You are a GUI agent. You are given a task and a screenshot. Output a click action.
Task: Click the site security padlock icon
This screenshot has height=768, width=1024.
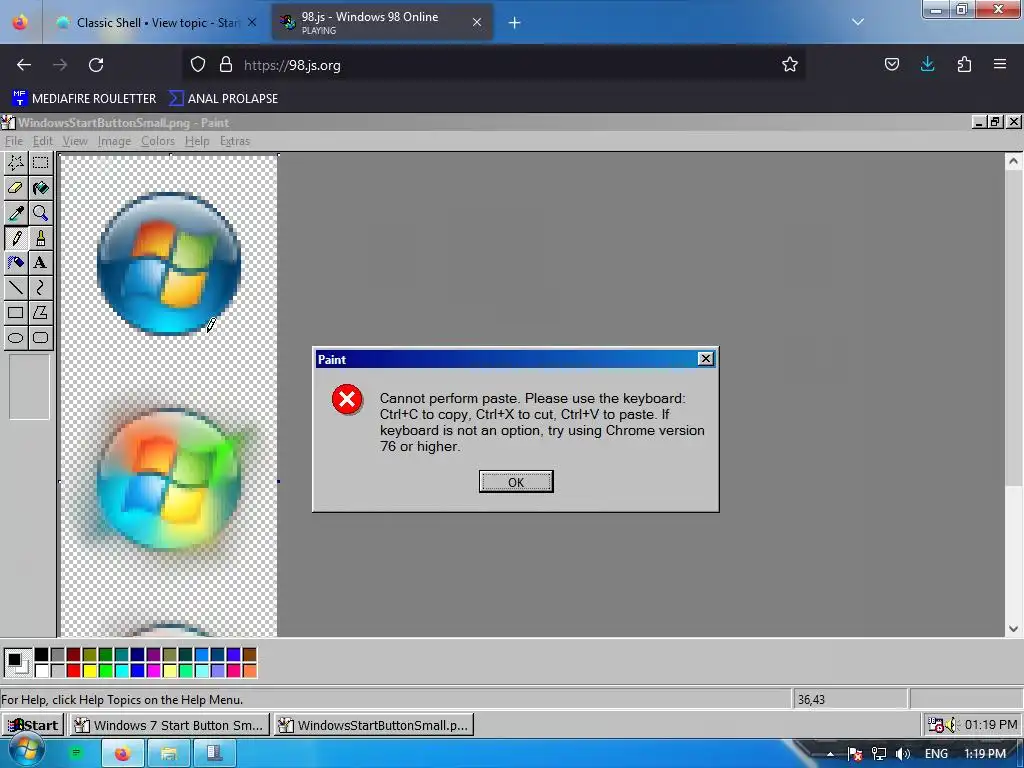(x=225, y=65)
